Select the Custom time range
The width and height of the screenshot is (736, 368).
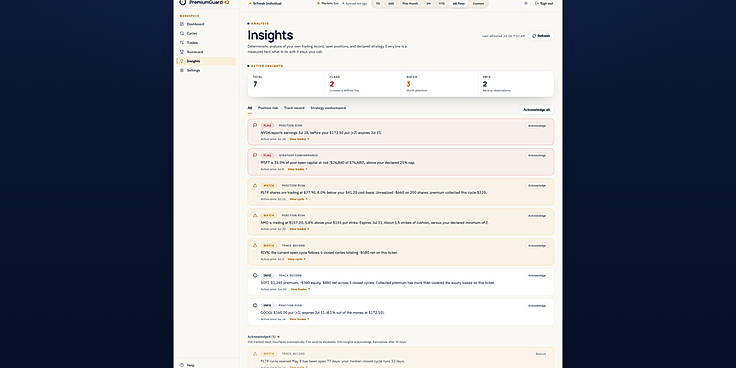(478, 3)
